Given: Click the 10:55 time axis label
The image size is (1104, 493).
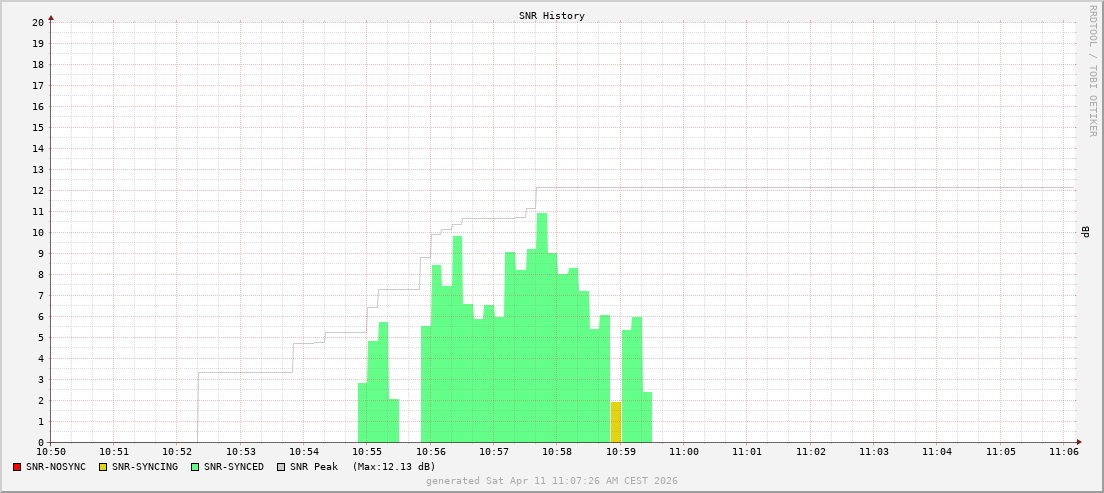Looking at the screenshot, I should click(367, 452).
